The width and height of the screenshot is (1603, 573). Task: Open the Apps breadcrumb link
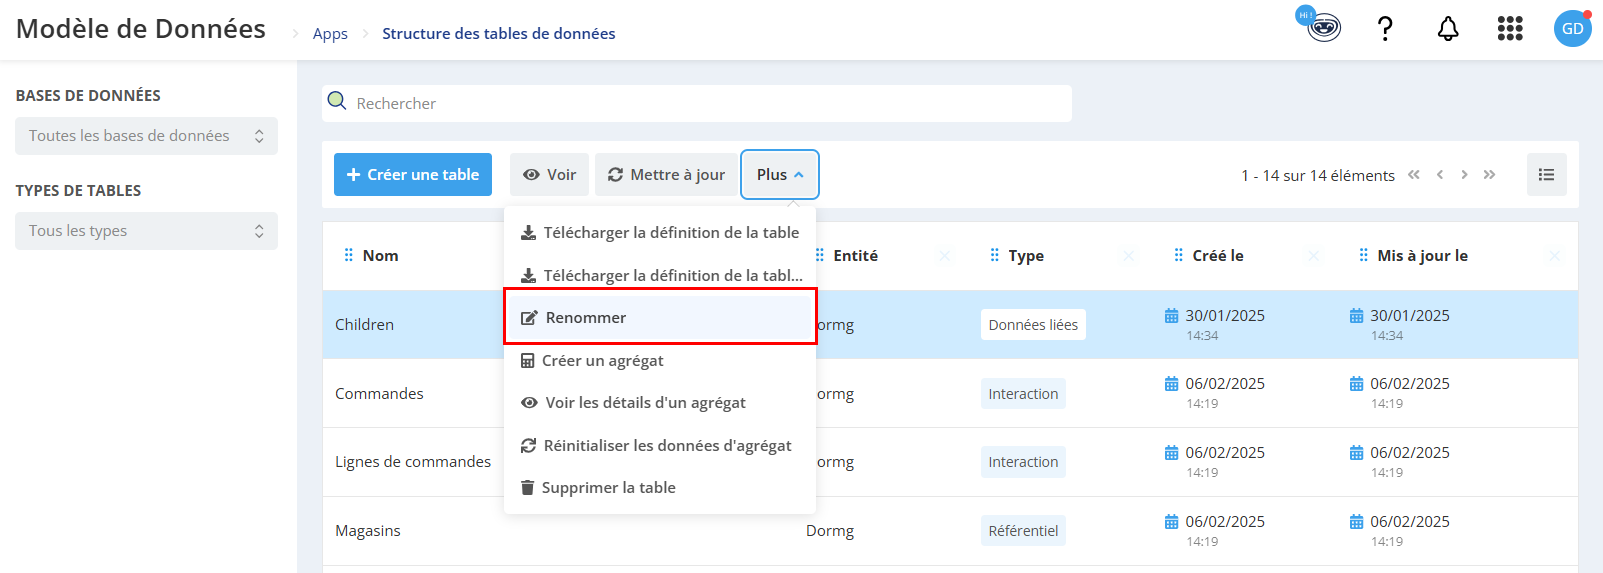[x=330, y=34]
